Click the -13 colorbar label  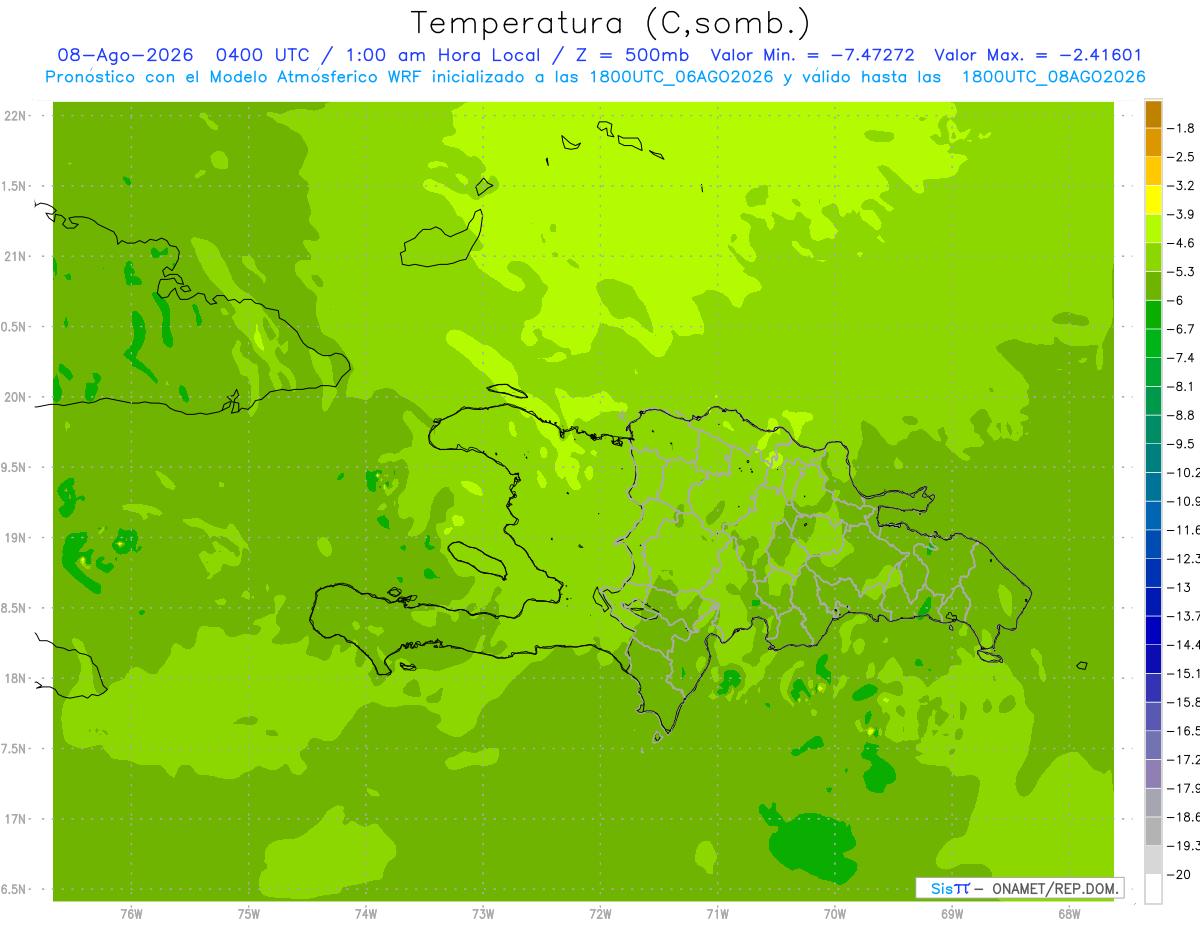(1180, 587)
